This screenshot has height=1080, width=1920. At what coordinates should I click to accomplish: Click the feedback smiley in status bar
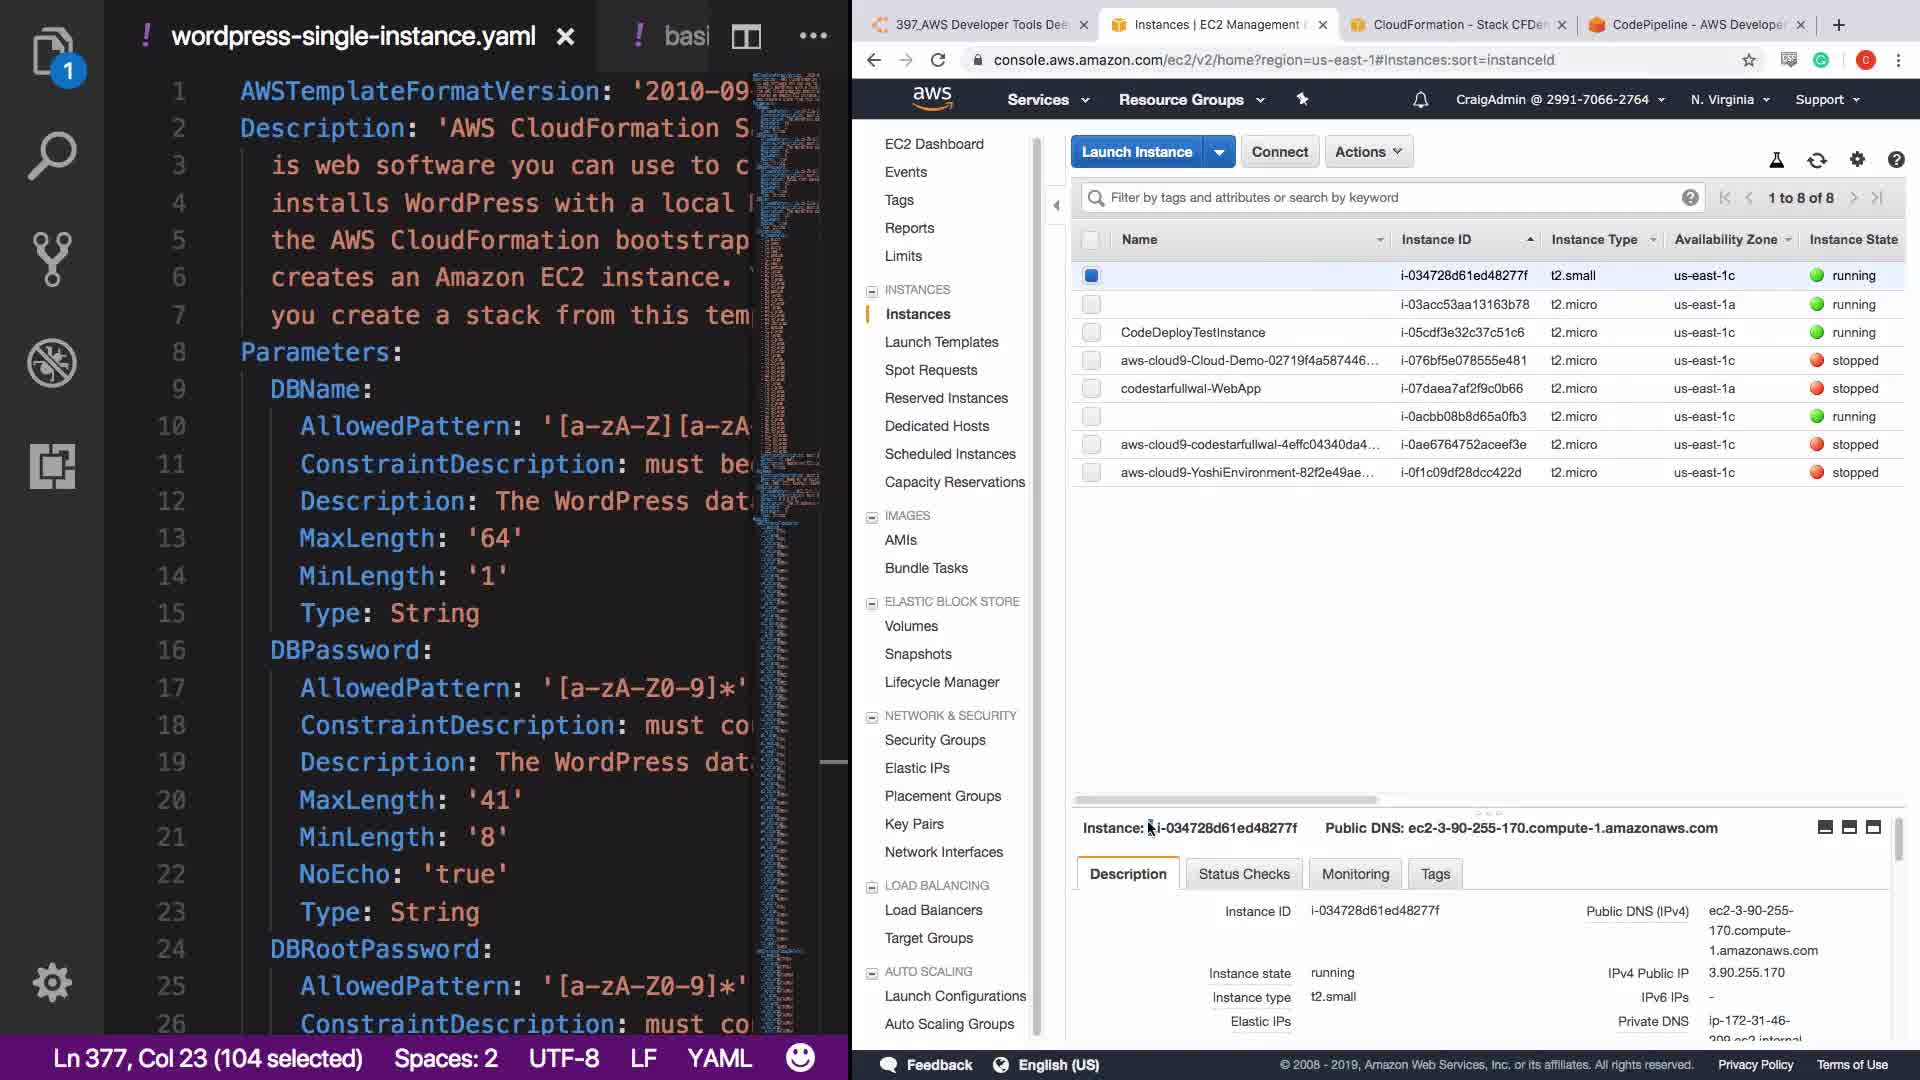pos(800,1058)
